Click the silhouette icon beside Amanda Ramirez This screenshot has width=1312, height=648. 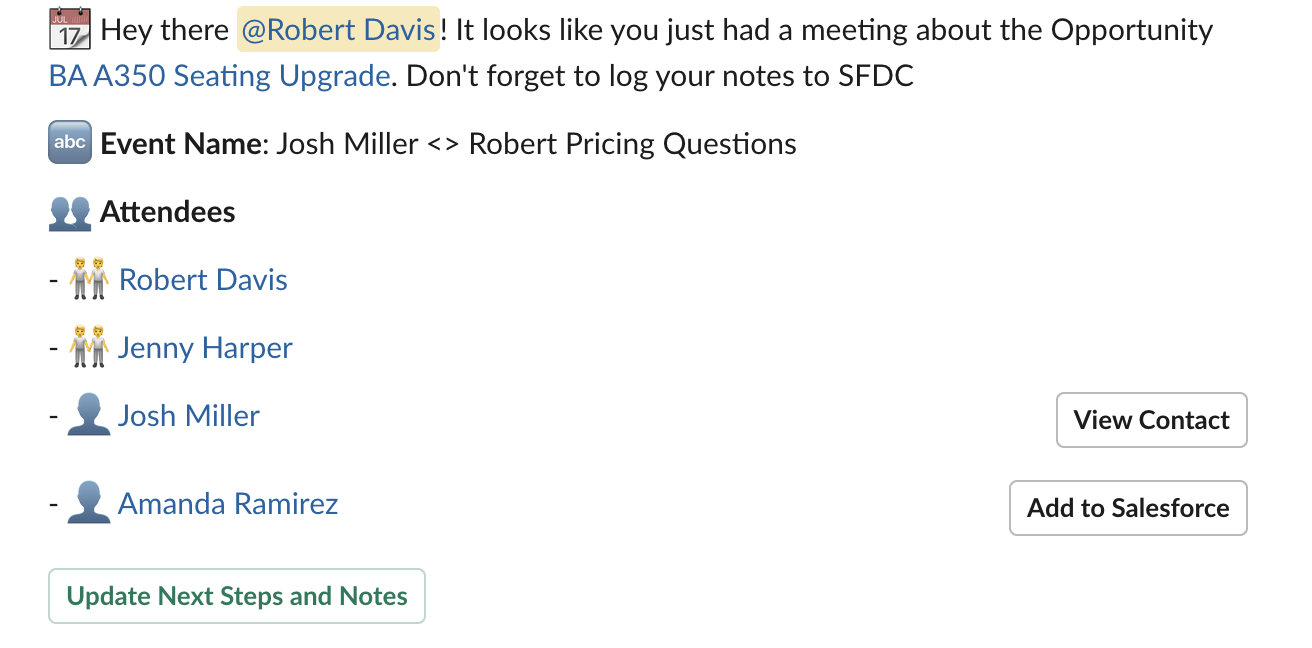tap(89, 504)
